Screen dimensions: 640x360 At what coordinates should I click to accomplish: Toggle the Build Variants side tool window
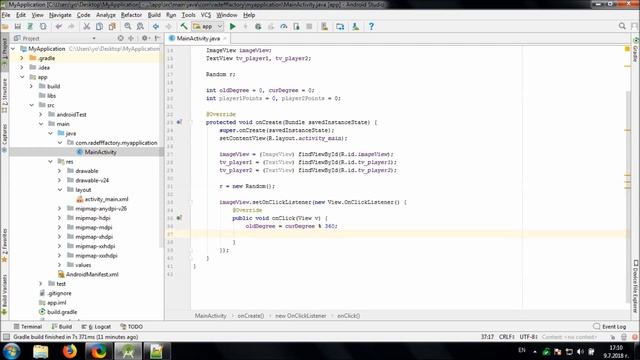[4, 295]
